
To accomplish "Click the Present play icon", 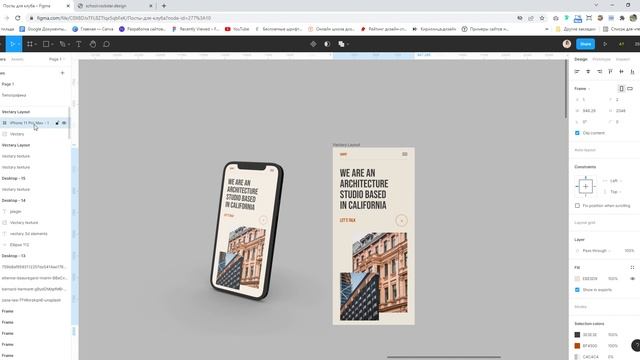I will coord(605,44).
